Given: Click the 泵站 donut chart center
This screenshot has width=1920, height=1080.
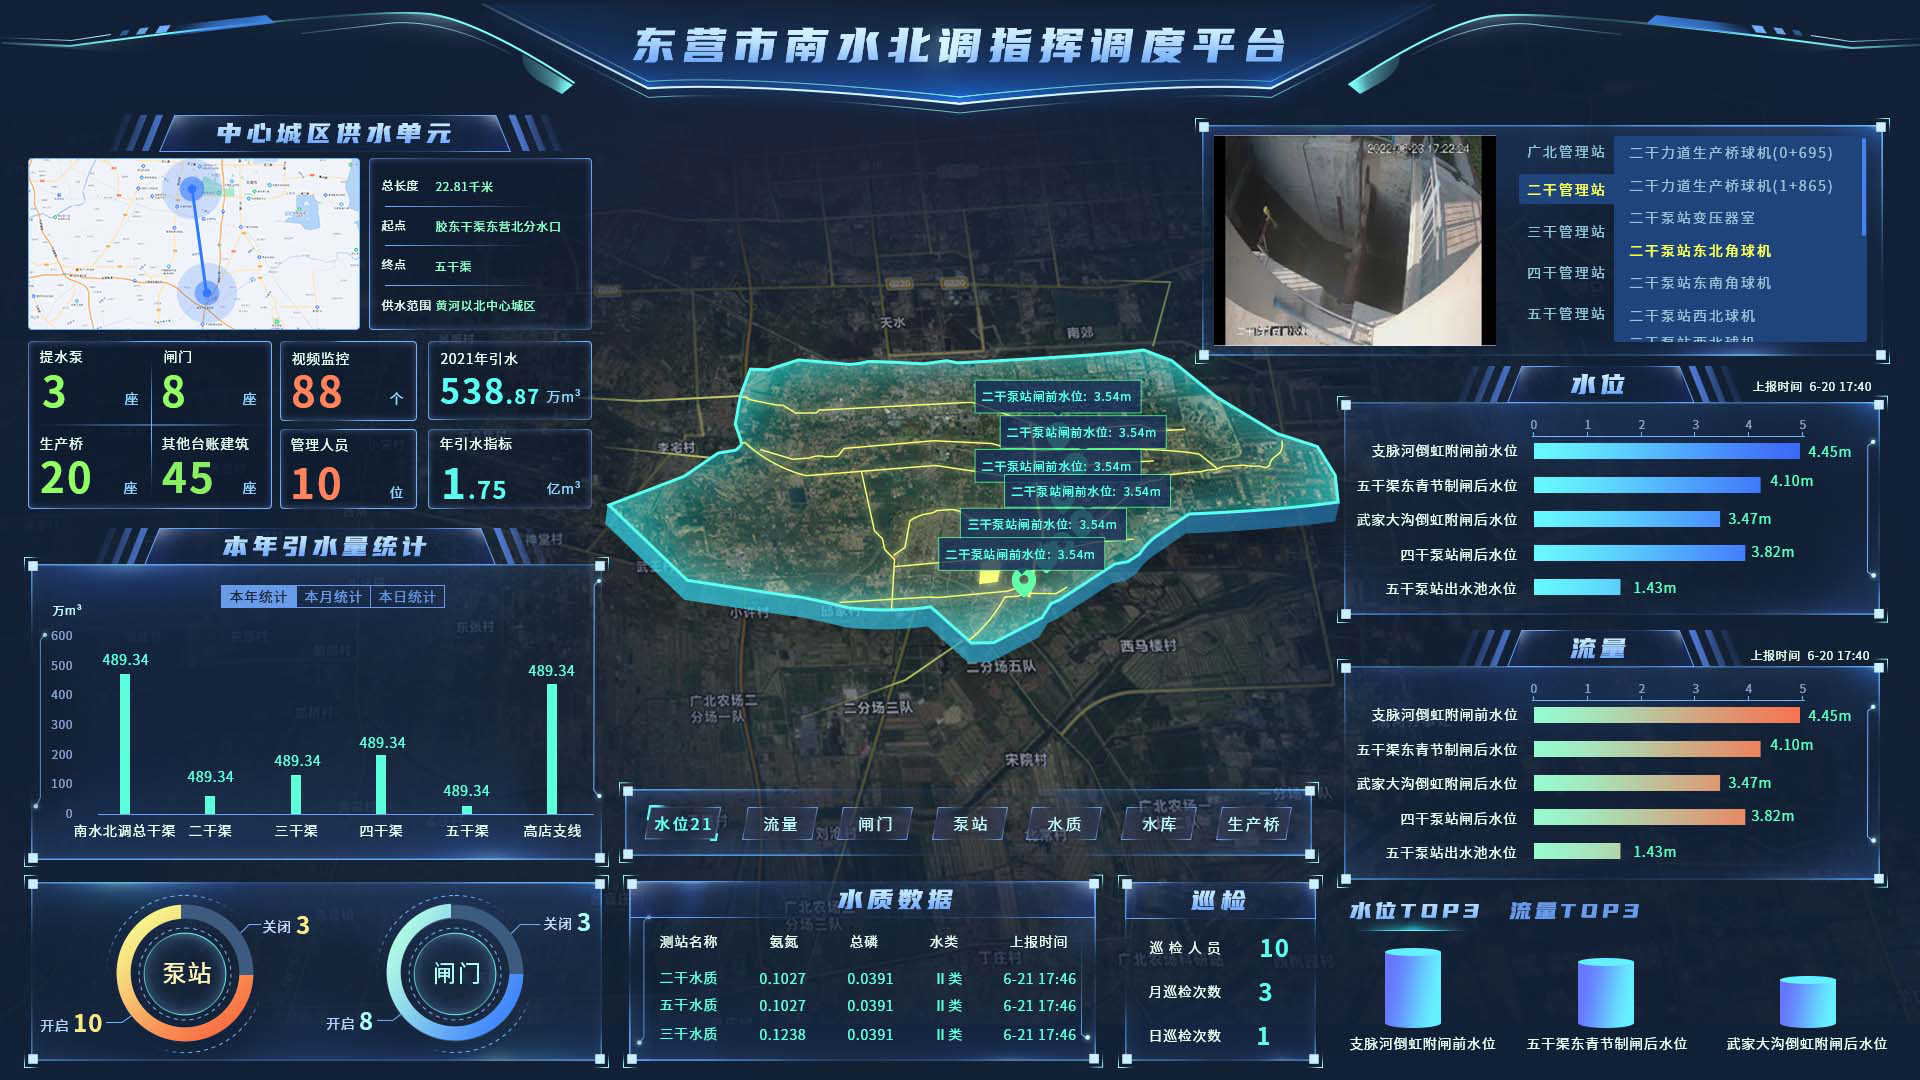Looking at the screenshot, I should click(x=186, y=973).
